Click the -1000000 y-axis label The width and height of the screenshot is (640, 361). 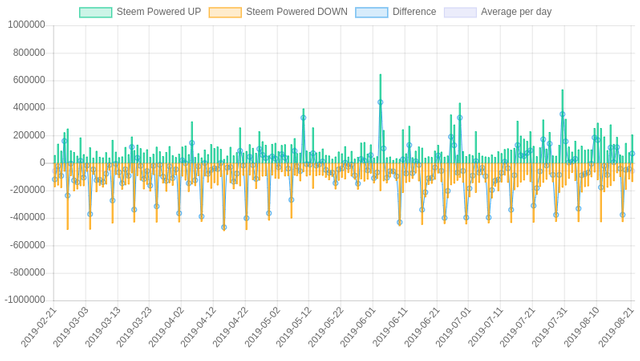click(x=25, y=300)
